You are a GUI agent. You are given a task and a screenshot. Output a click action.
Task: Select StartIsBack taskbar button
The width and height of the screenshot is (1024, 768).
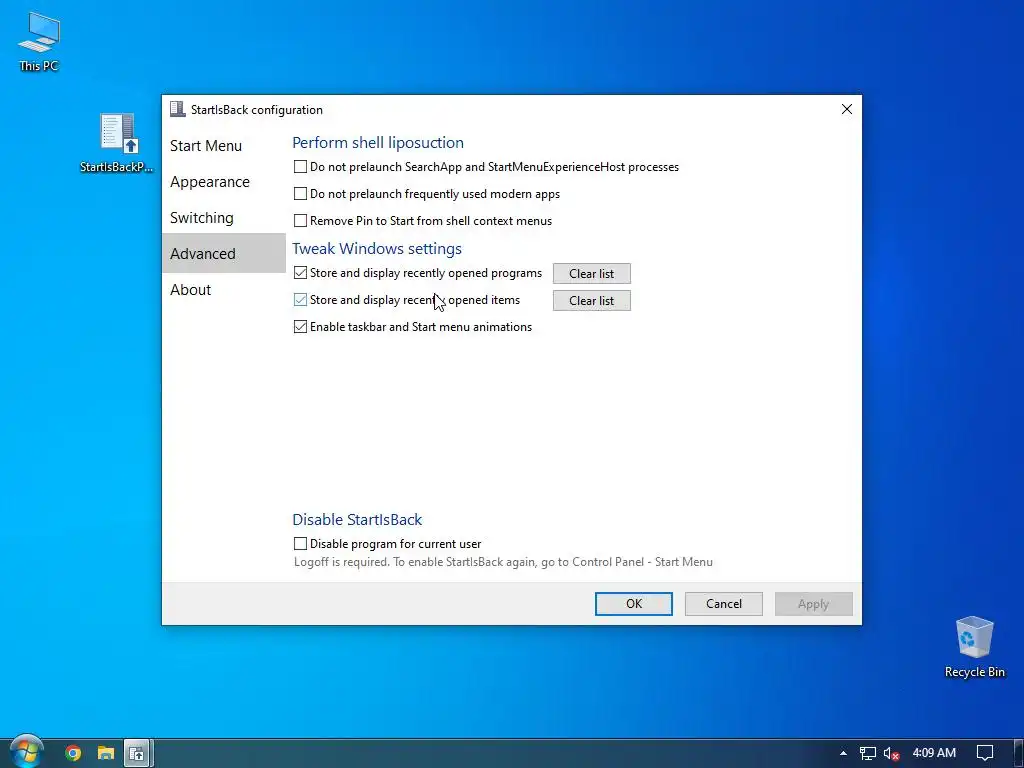click(x=137, y=753)
